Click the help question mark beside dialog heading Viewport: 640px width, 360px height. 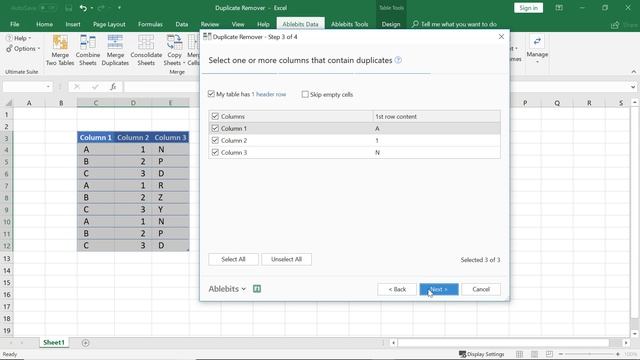(x=398, y=60)
